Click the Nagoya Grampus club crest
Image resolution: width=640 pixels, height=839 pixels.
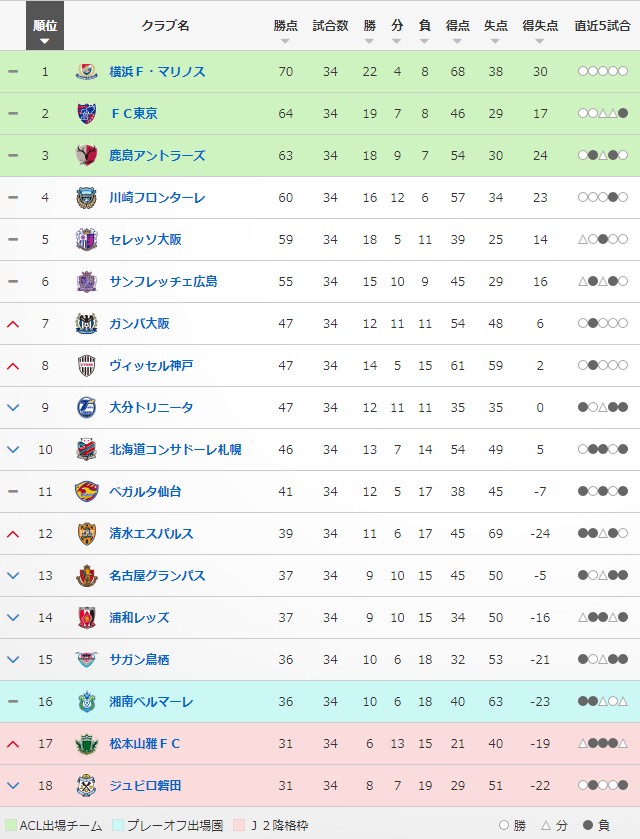(86, 576)
